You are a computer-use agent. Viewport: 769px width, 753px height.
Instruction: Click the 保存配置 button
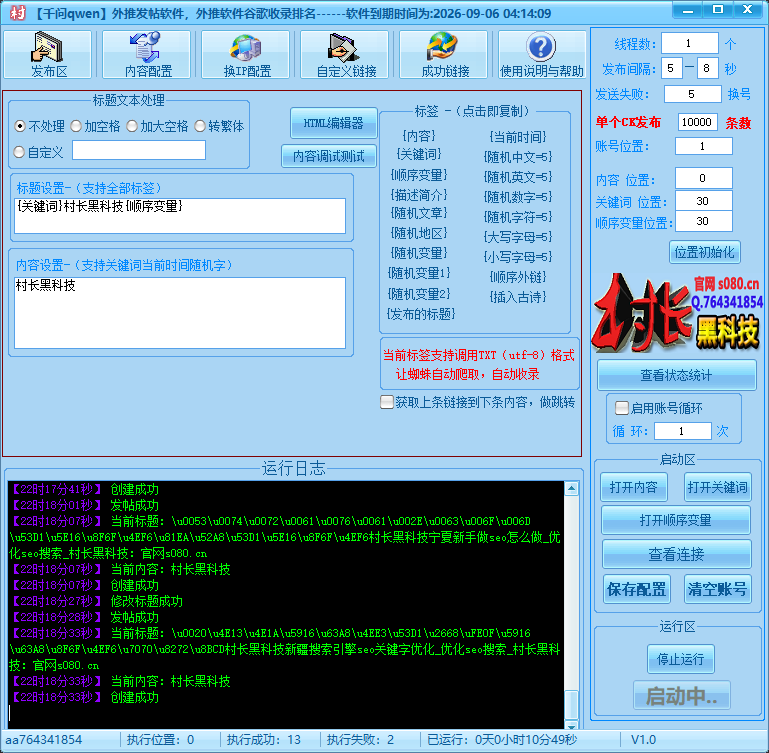(637, 589)
